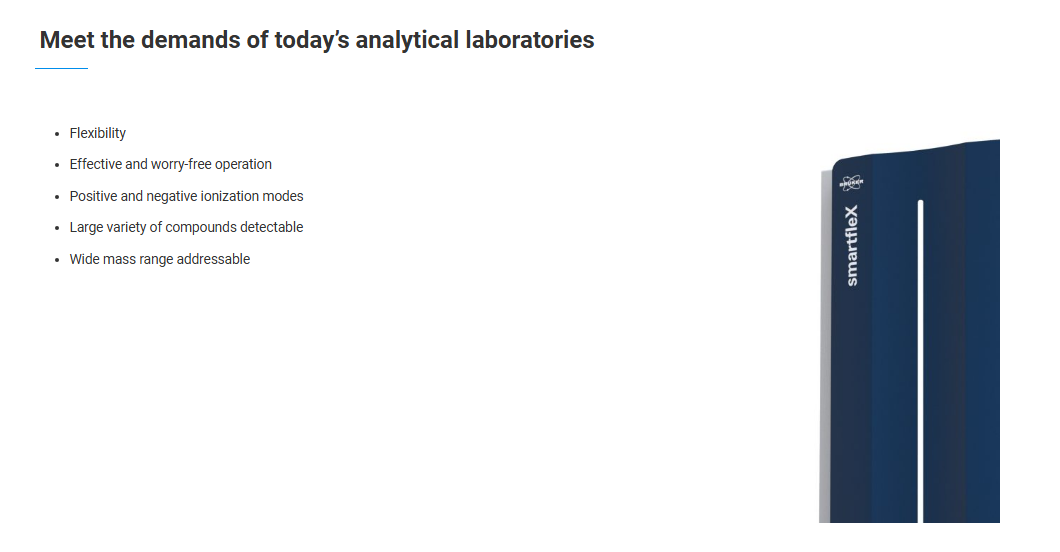Click the white vertical slot on the instrument
Screen dimensions: 1060x552
click(x=920, y=361)
